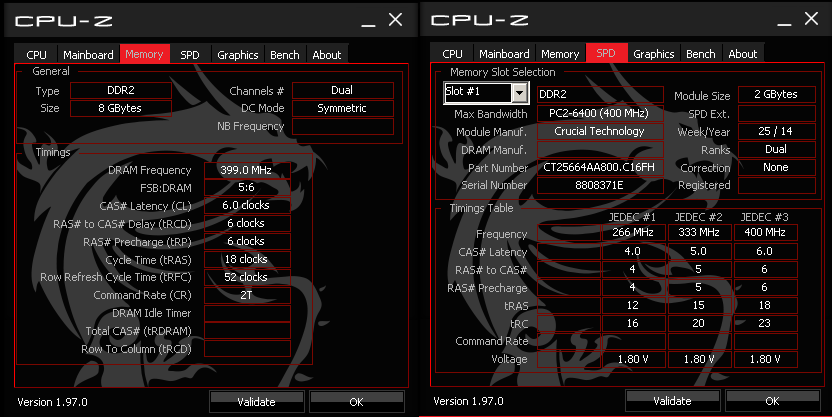Viewport: 832px width, 417px height.
Task: Click Validate button in right SPD window
Action: tap(672, 401)
